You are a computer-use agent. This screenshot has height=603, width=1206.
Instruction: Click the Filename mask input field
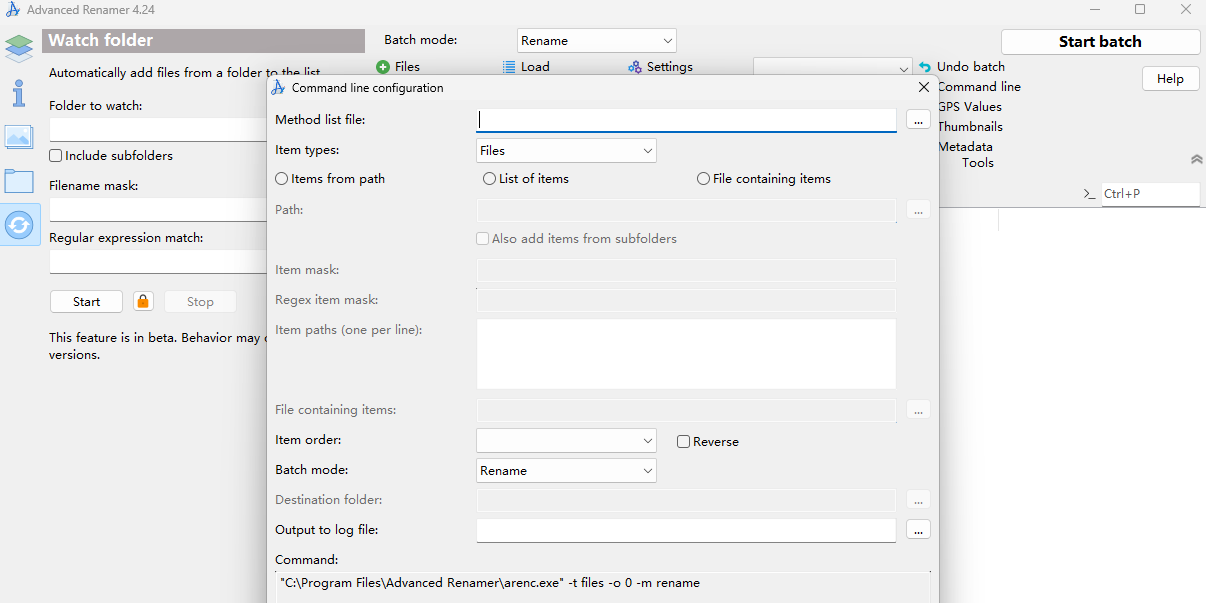pos(158,210)
